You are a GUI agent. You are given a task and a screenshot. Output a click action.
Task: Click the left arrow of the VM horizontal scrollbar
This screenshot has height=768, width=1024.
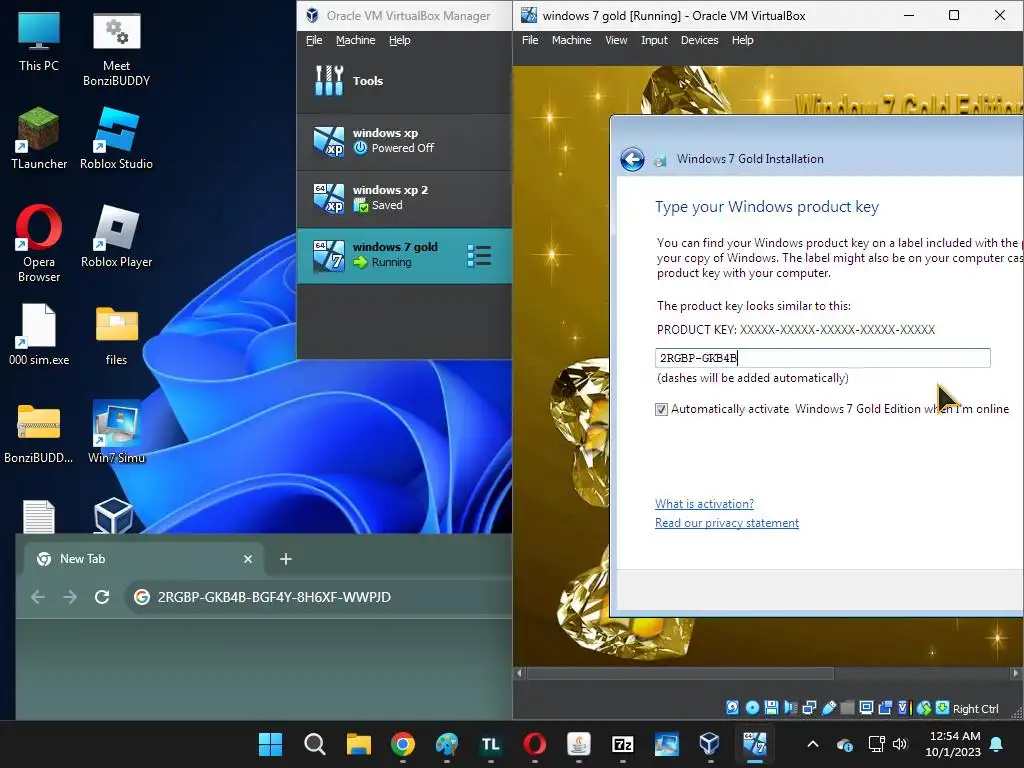click(x=520, y=673)
